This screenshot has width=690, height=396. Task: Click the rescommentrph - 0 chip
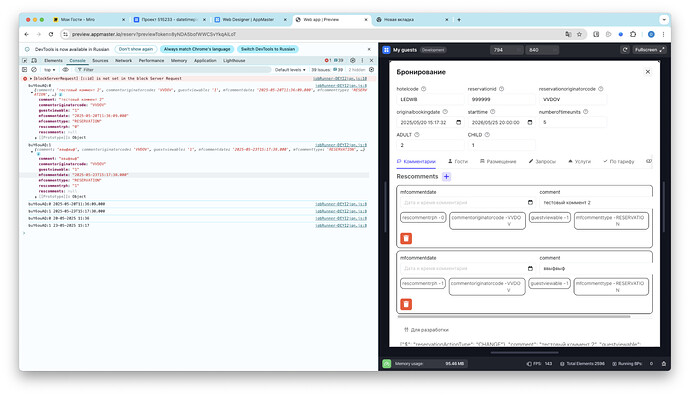423,217
